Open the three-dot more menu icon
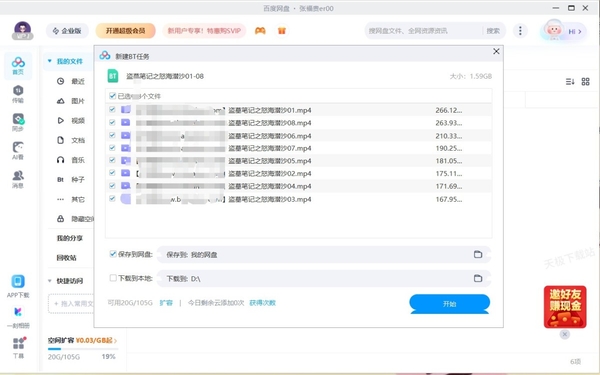 pos(520,31)
